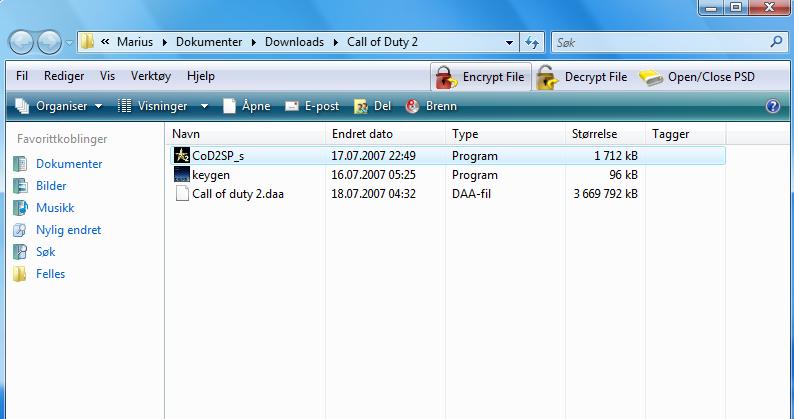Click the Decrypt File open padlock icon
The height and width of the screenshot is (419, 794).
click(547, 78)
